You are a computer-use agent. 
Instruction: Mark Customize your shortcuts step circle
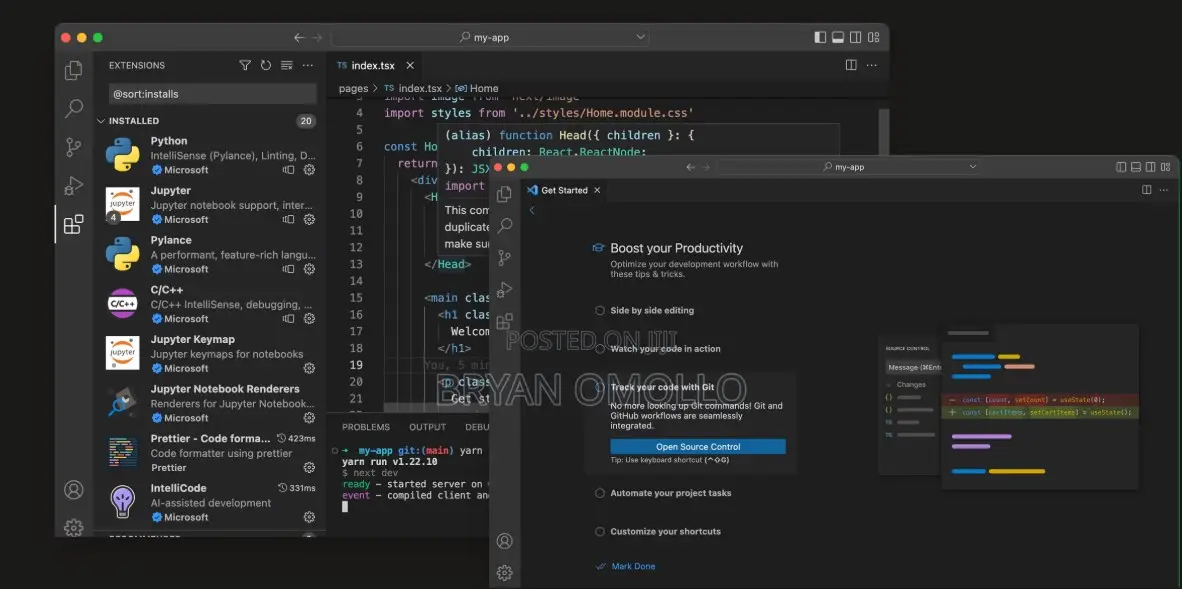(600, 532)
